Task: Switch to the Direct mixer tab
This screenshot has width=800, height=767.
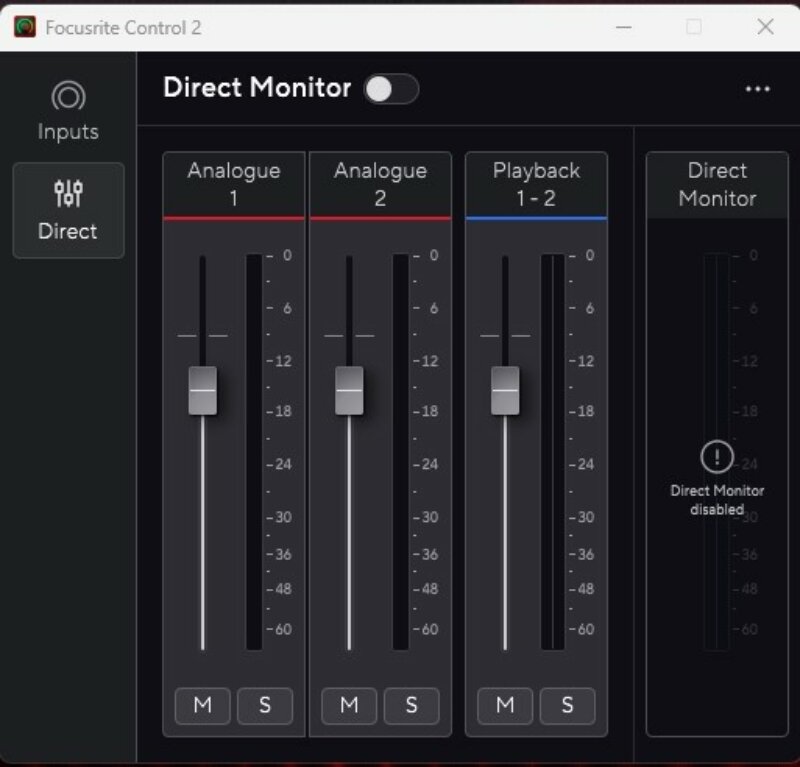Action: pyautogui.click(x=68, y=210)
